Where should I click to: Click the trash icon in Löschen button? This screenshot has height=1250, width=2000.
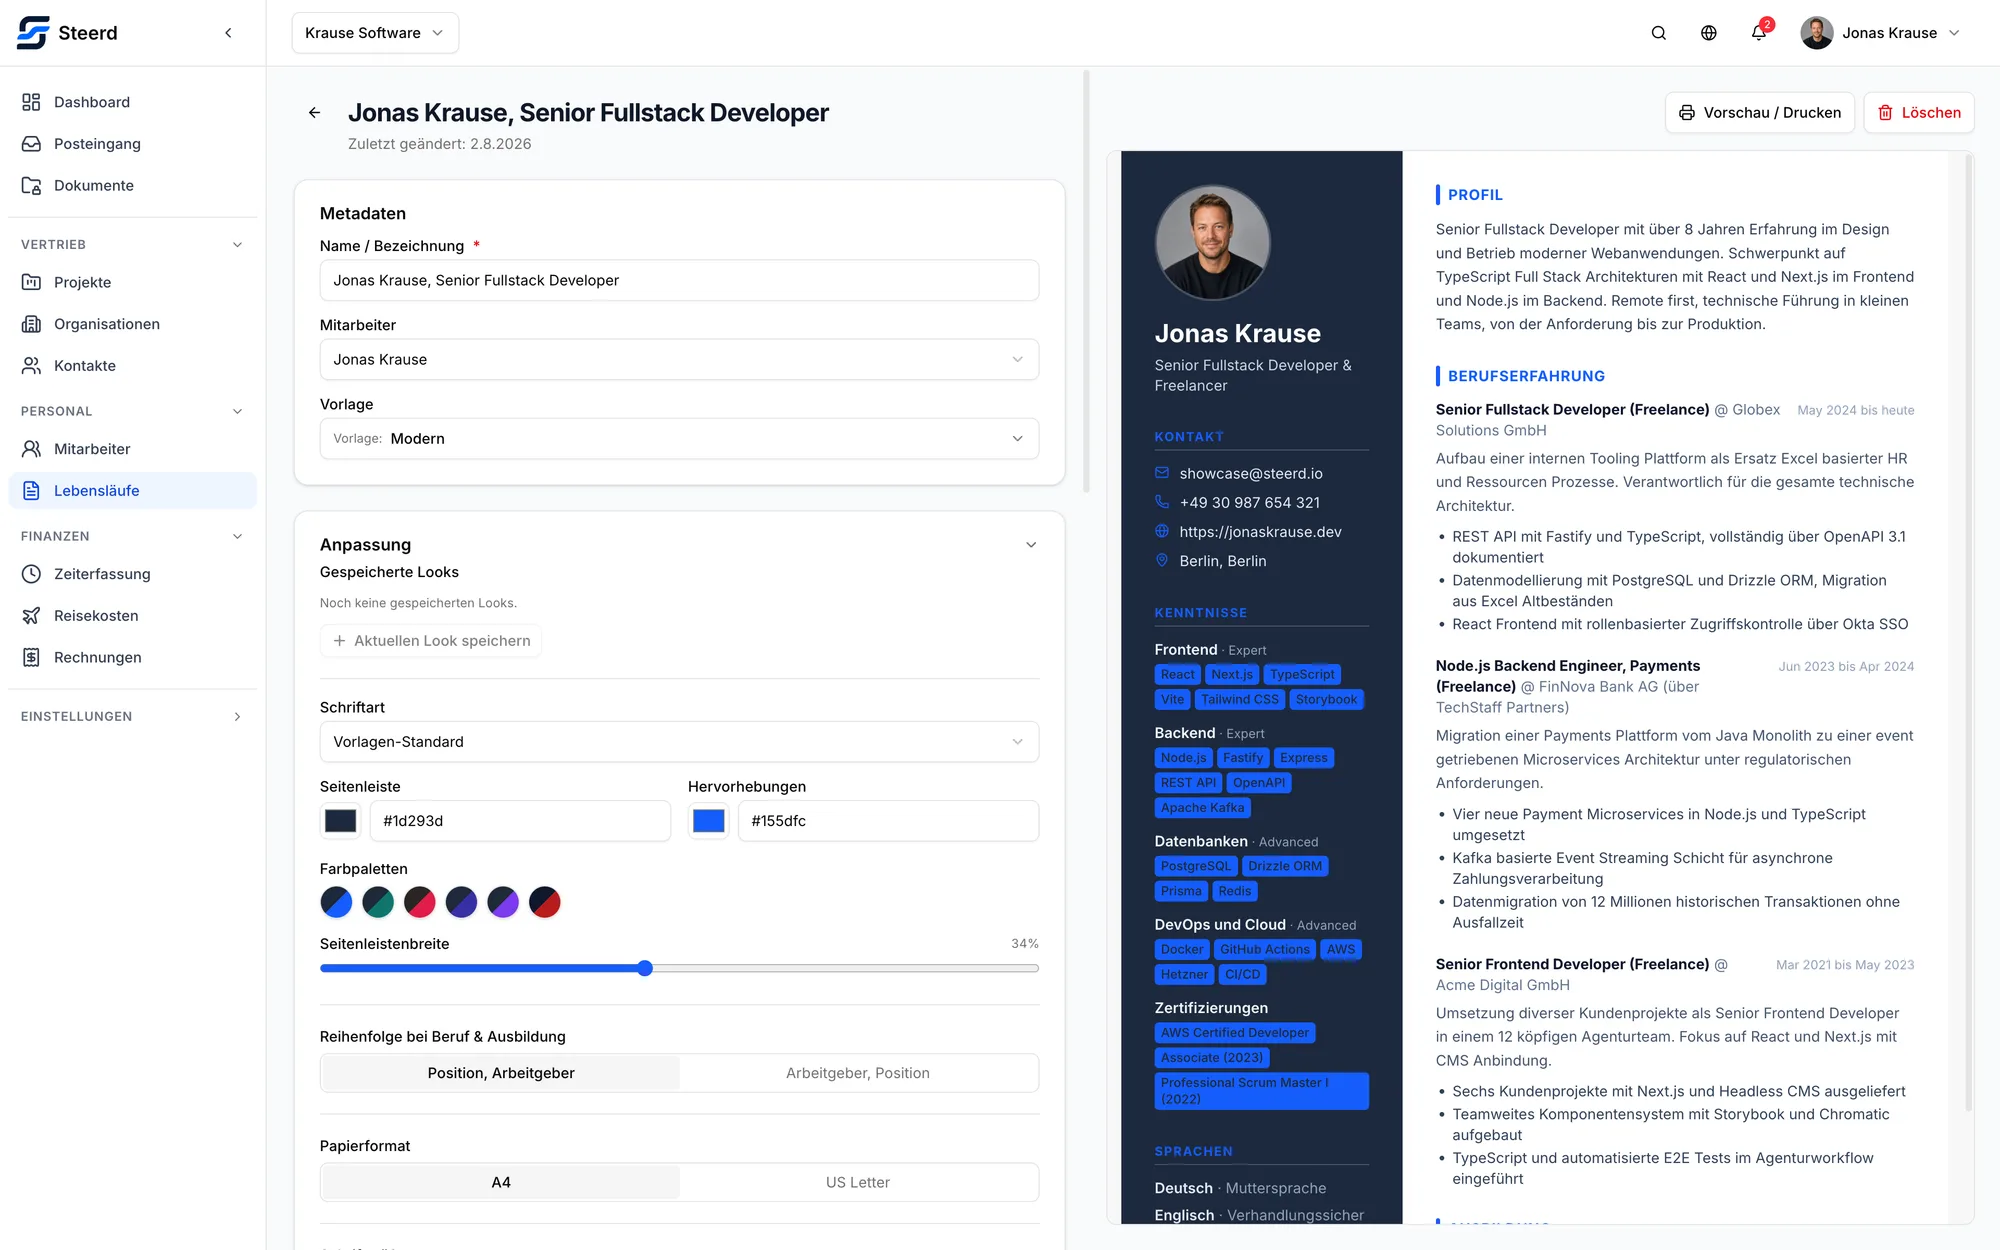(x=1885, y=113)
